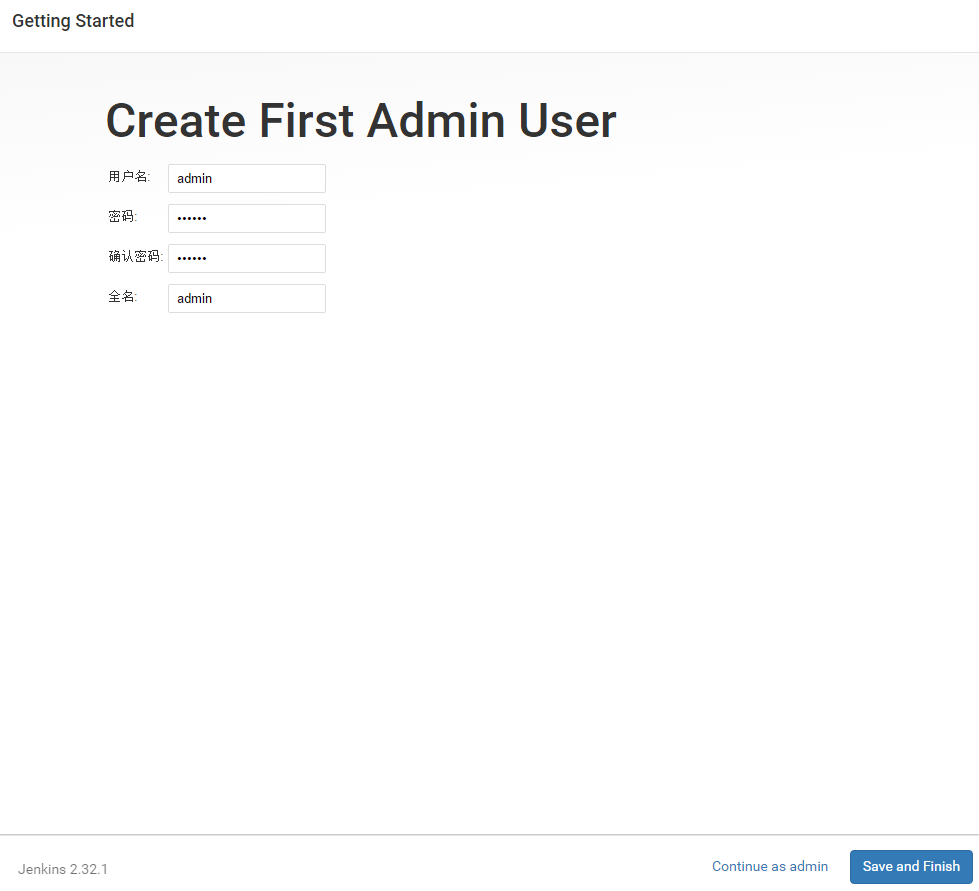Click the Create First Admin User heading
The height and width of the screenshot is (891, 979).
(x=361, y=121)
